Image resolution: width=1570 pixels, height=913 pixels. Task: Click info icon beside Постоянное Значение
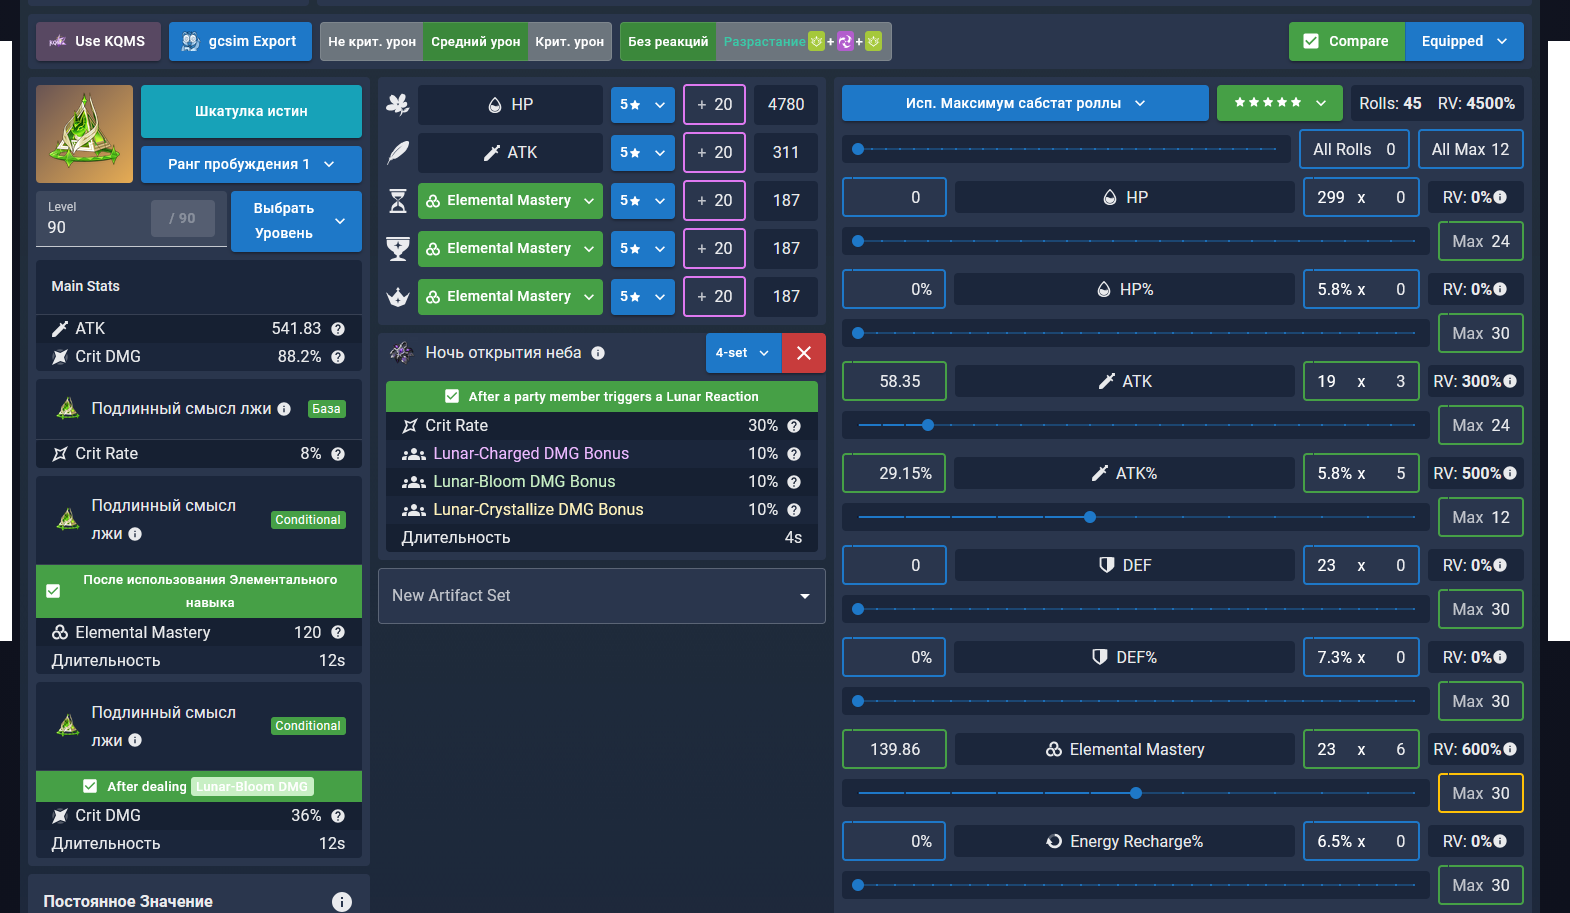click(342, 901)
